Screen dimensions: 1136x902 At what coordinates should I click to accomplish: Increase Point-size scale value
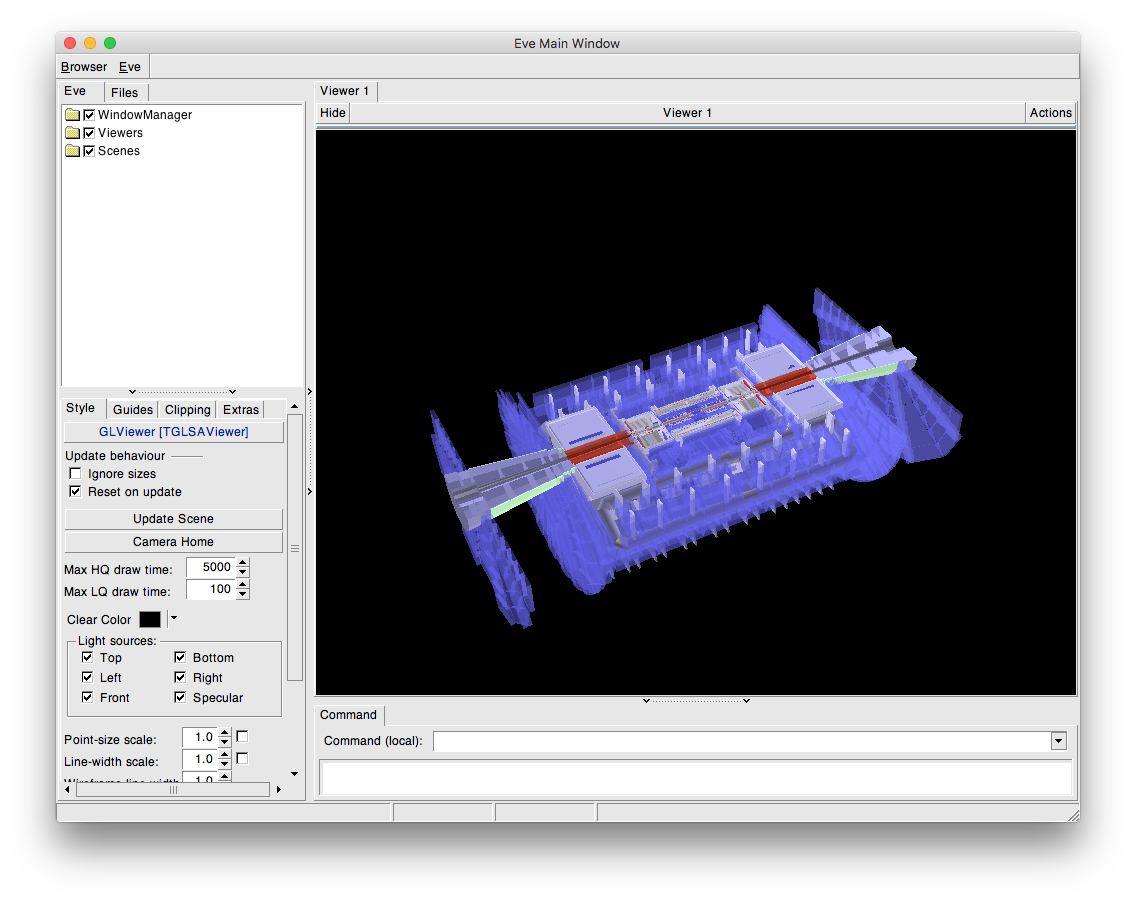pyautogui.click(x=224, y=733)
